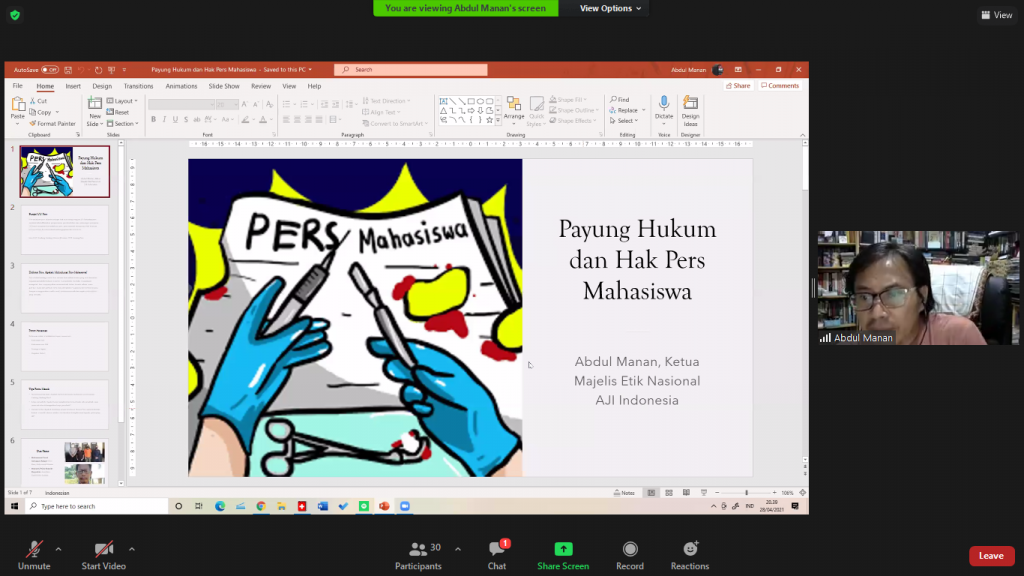Screen dimensions: 1024x576
Task: Adjust the zoom slider in status bar
Action: click(746, 493)
